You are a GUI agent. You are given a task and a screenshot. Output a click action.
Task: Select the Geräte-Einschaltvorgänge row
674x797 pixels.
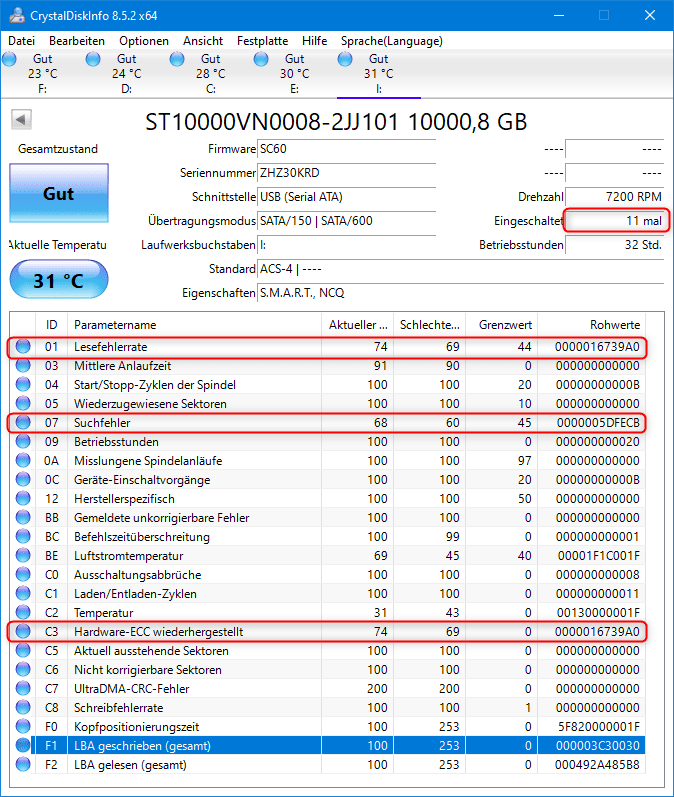tap(328, 479)
